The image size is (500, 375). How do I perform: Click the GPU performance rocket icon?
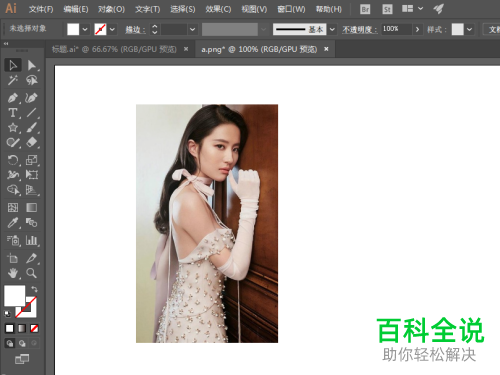pyautogui.click(x=439, y=9)
